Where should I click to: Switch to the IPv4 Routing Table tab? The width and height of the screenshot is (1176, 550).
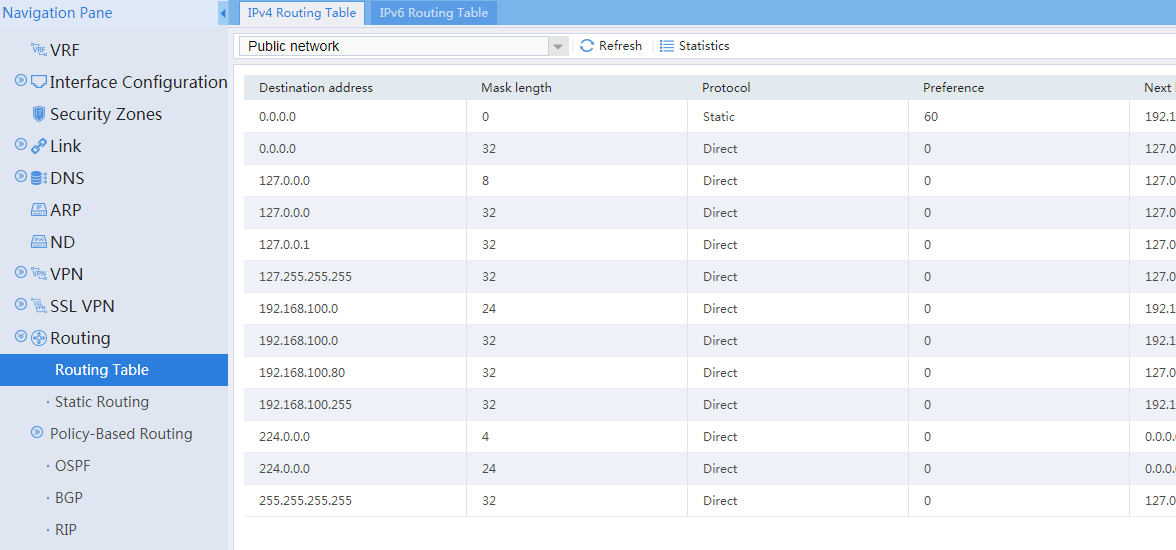pyautogui.click(x=302, y=13)
